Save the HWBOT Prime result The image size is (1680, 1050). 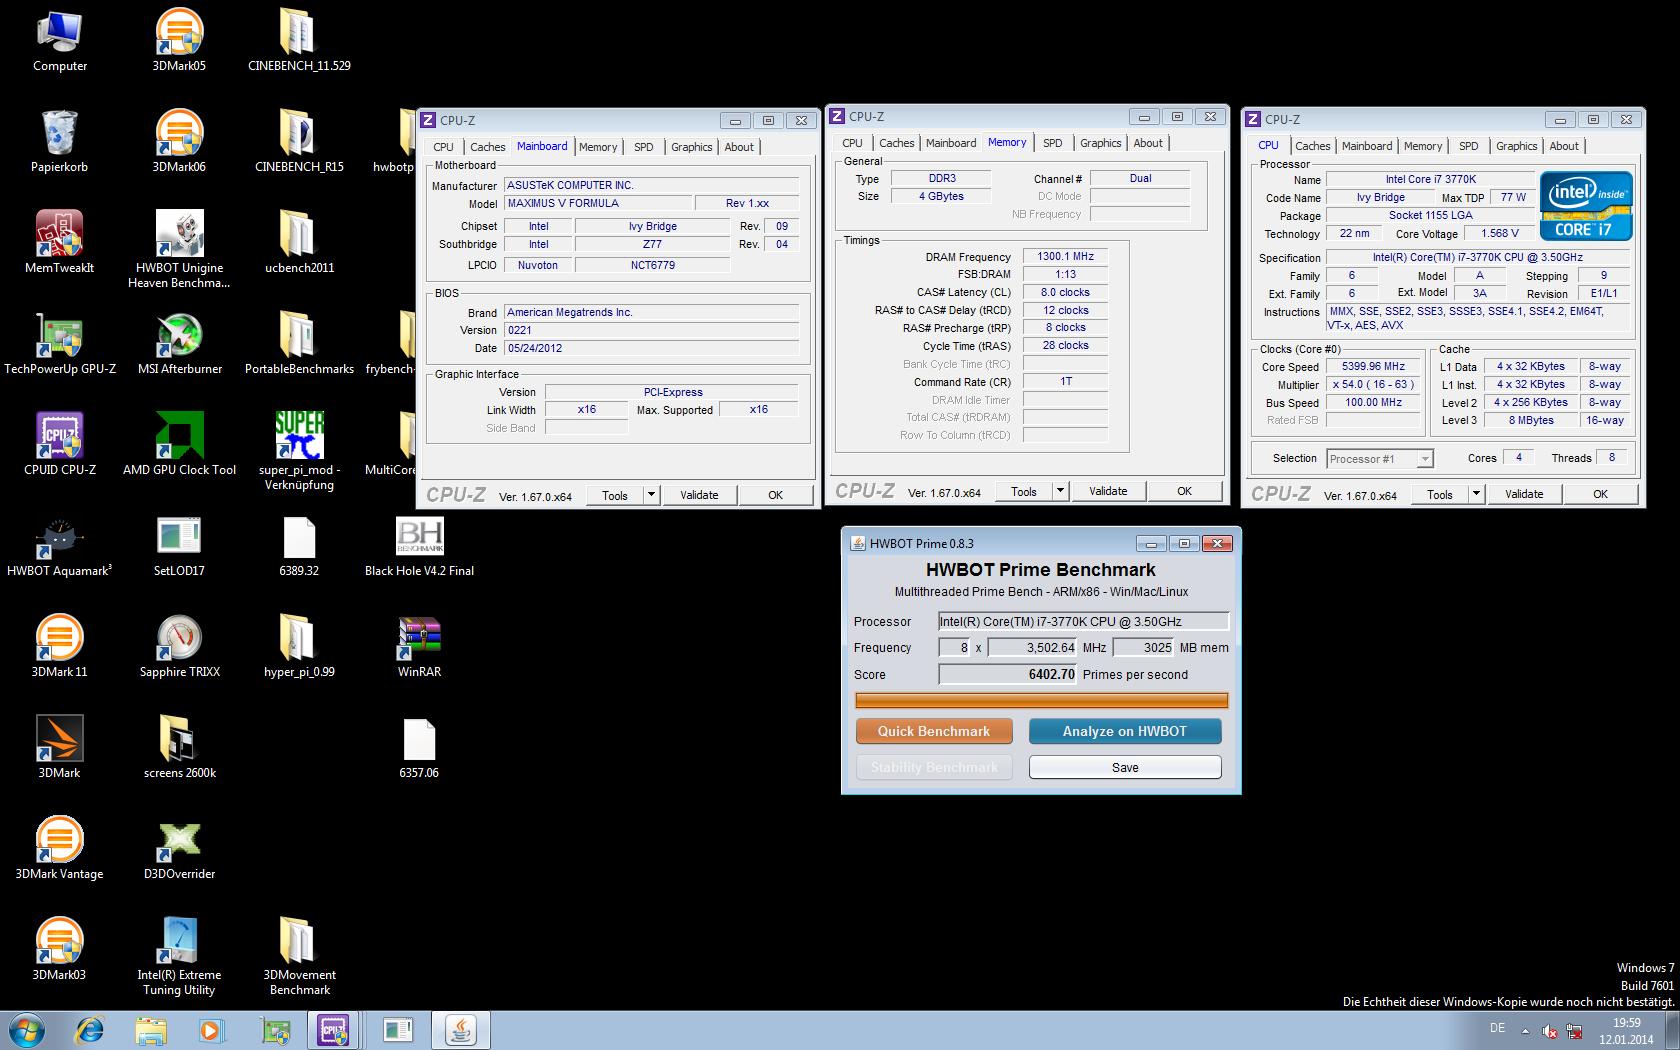pyautogui.click(x=1125, y=767)
